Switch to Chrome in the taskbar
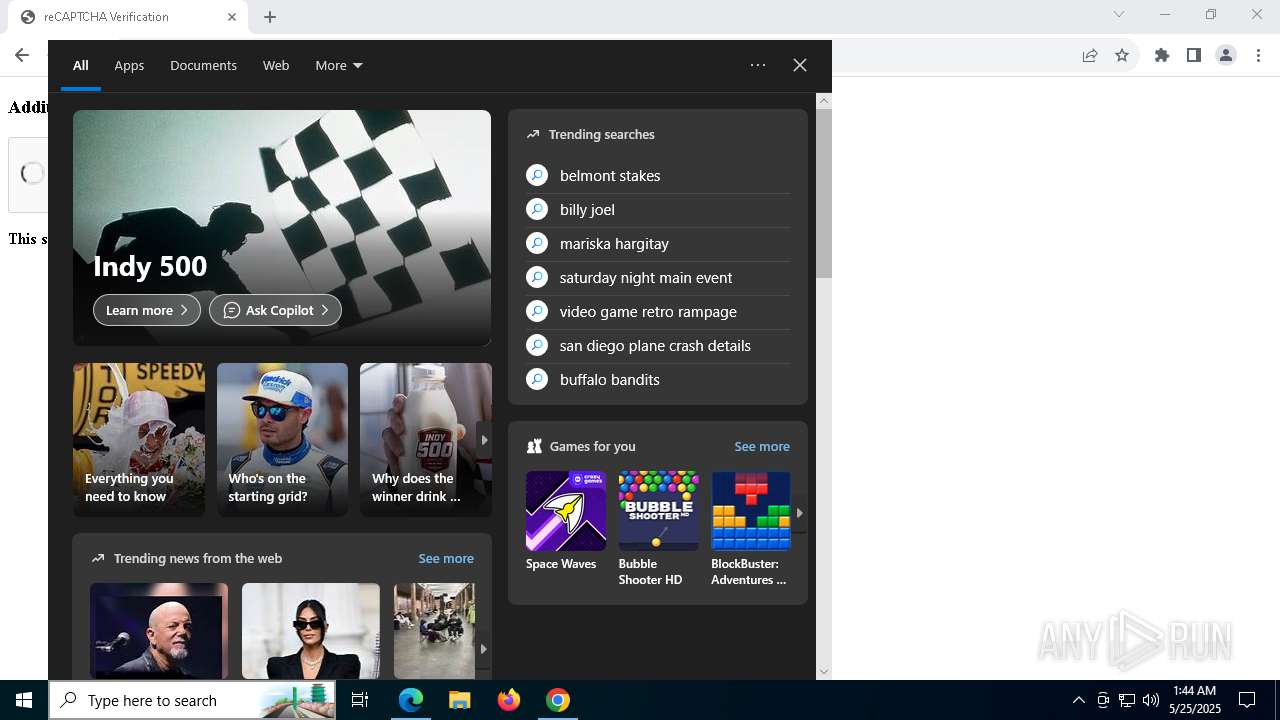Image resolution: width=1280 pixels, height=720 pixels. click(558, 700)
